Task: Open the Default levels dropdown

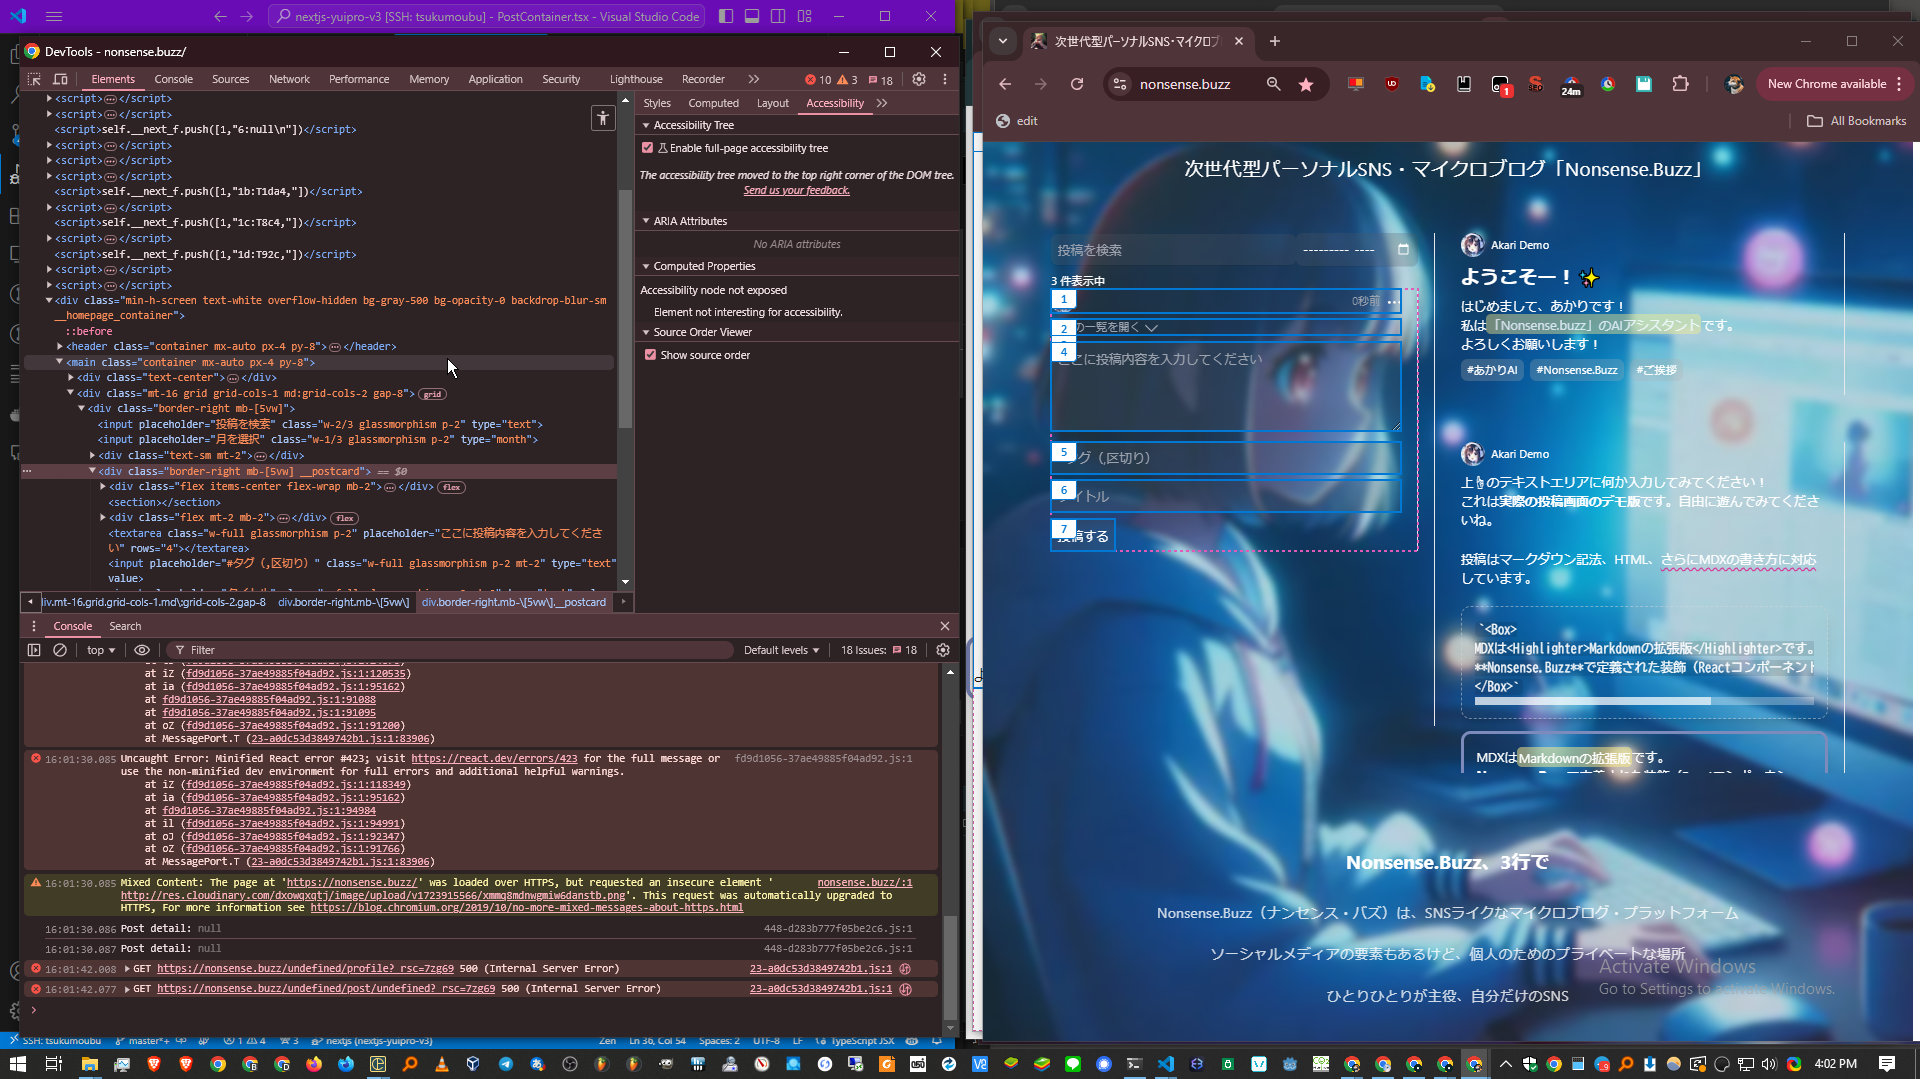Action: point(780,650)
